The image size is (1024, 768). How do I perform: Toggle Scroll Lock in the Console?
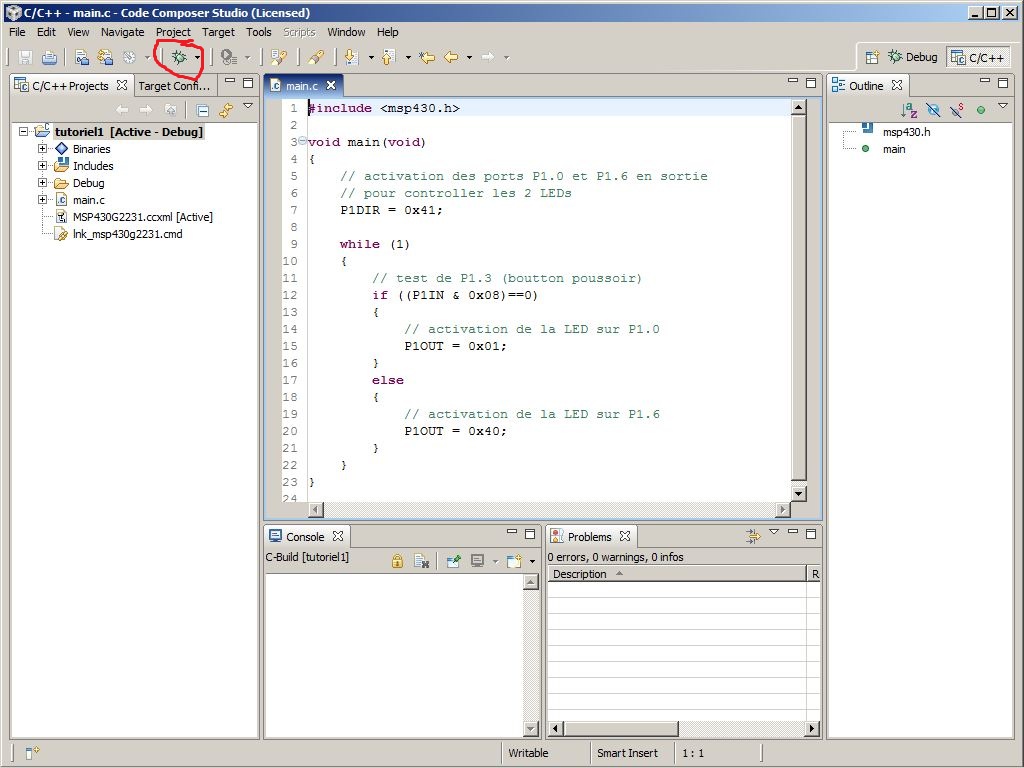click(397, 561)
